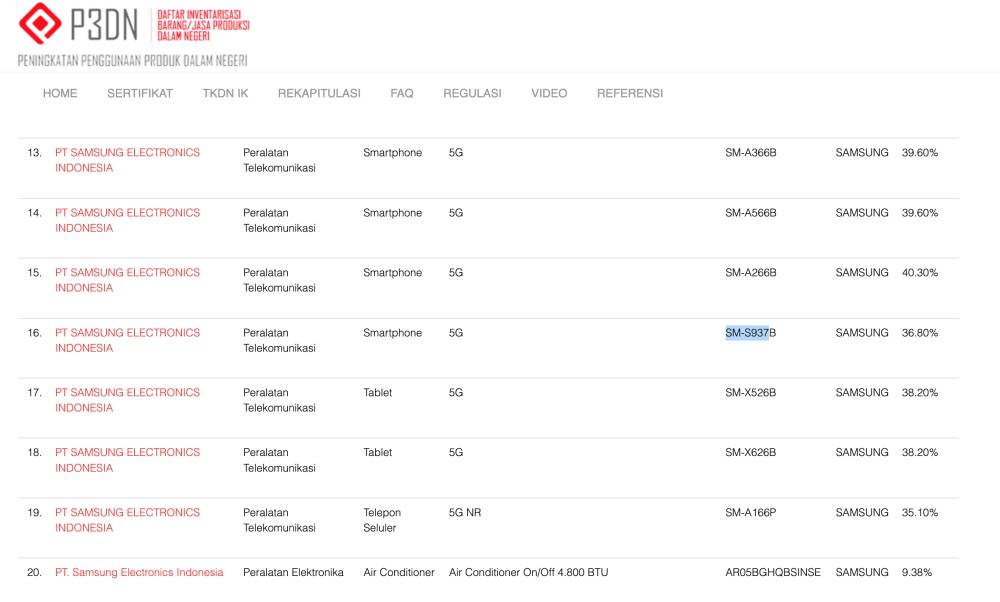Open company link in row 19
This screenshot has width=1000, height=602.
click(127, 520)
